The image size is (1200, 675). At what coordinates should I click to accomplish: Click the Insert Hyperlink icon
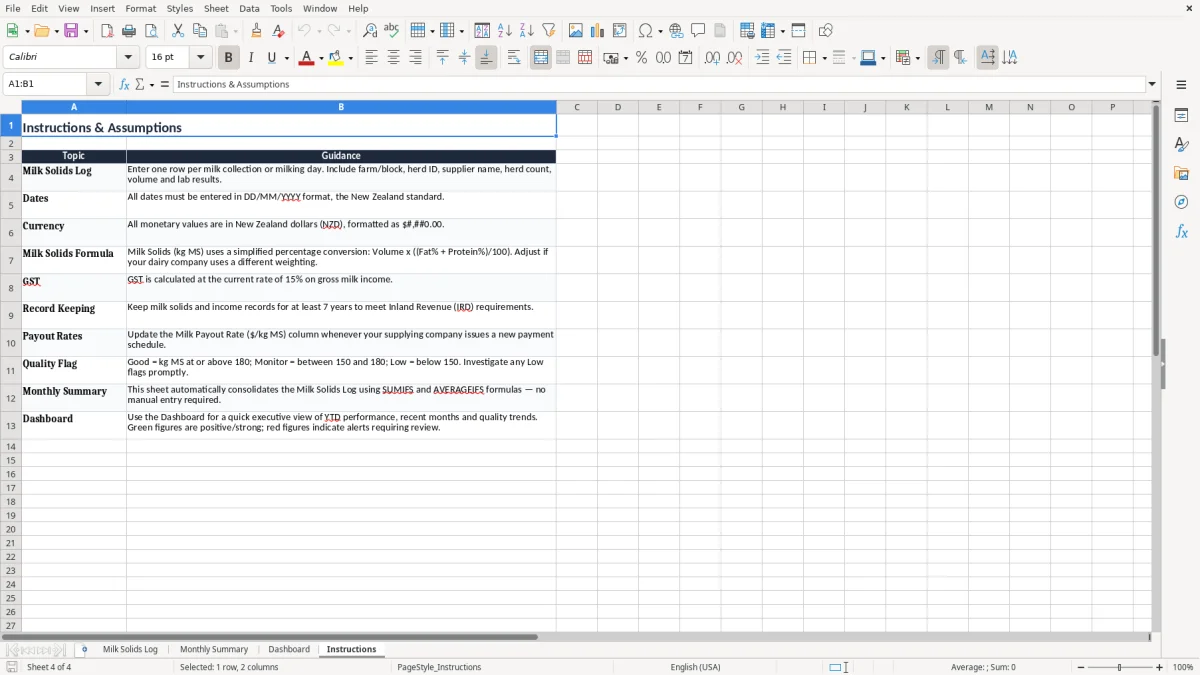click(x=676, y=31)
